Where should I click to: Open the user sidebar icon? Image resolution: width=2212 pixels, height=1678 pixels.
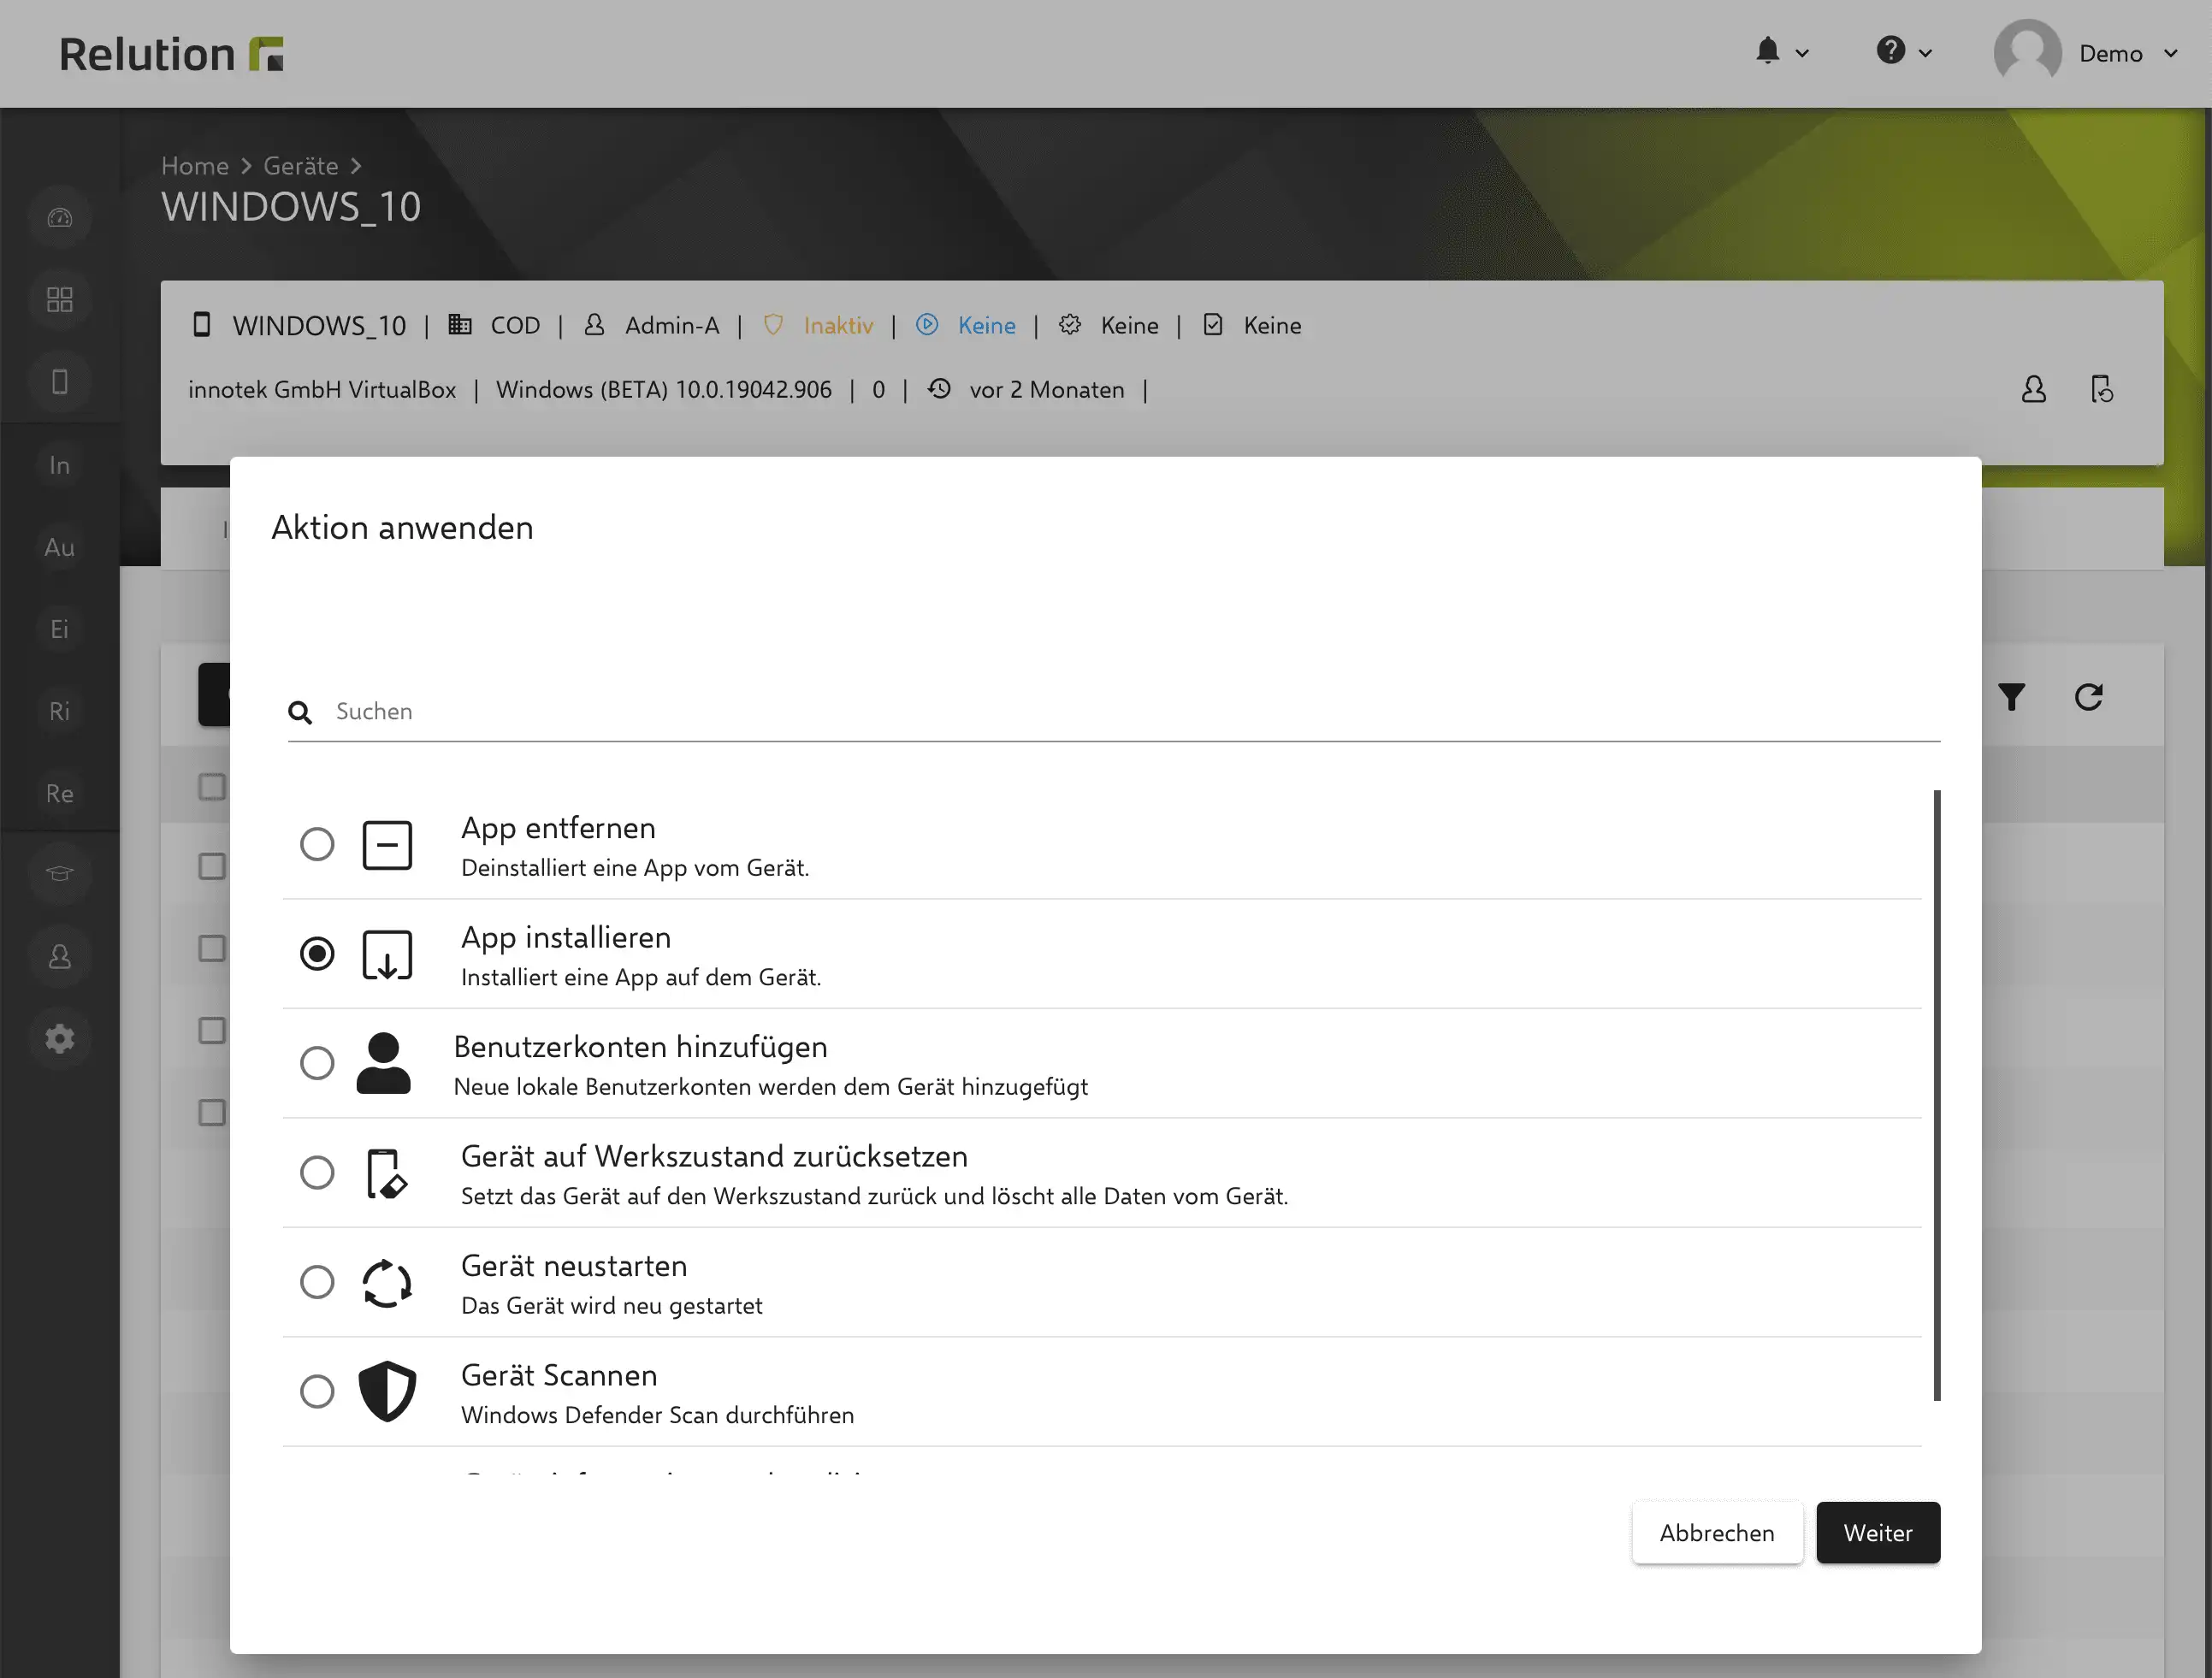[60, 957]
